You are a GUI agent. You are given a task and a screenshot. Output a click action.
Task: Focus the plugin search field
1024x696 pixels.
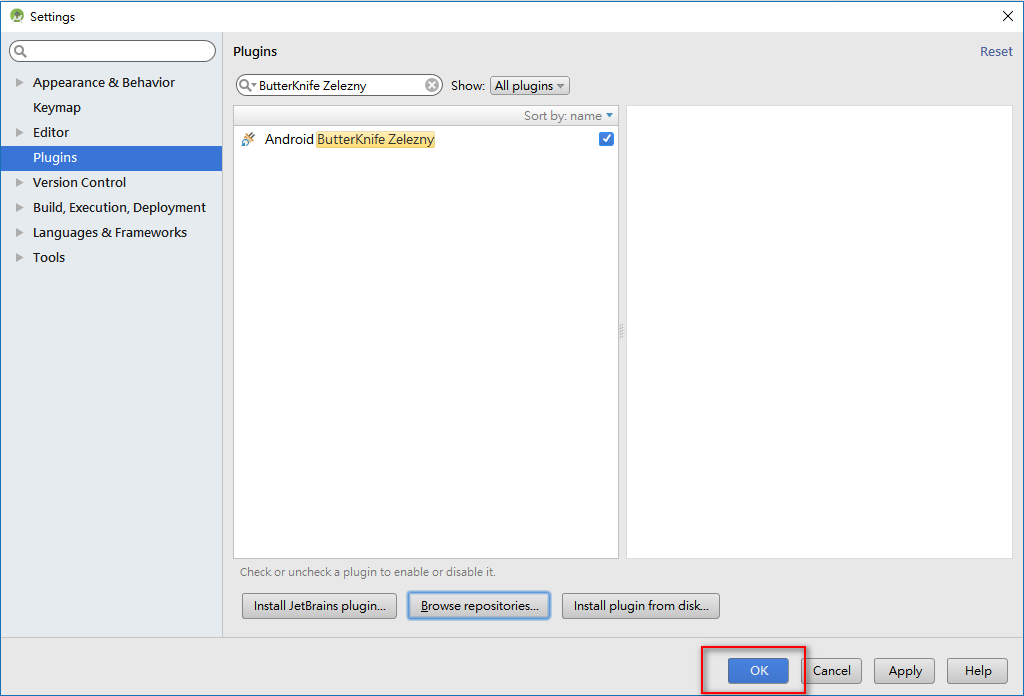[339, 86]
